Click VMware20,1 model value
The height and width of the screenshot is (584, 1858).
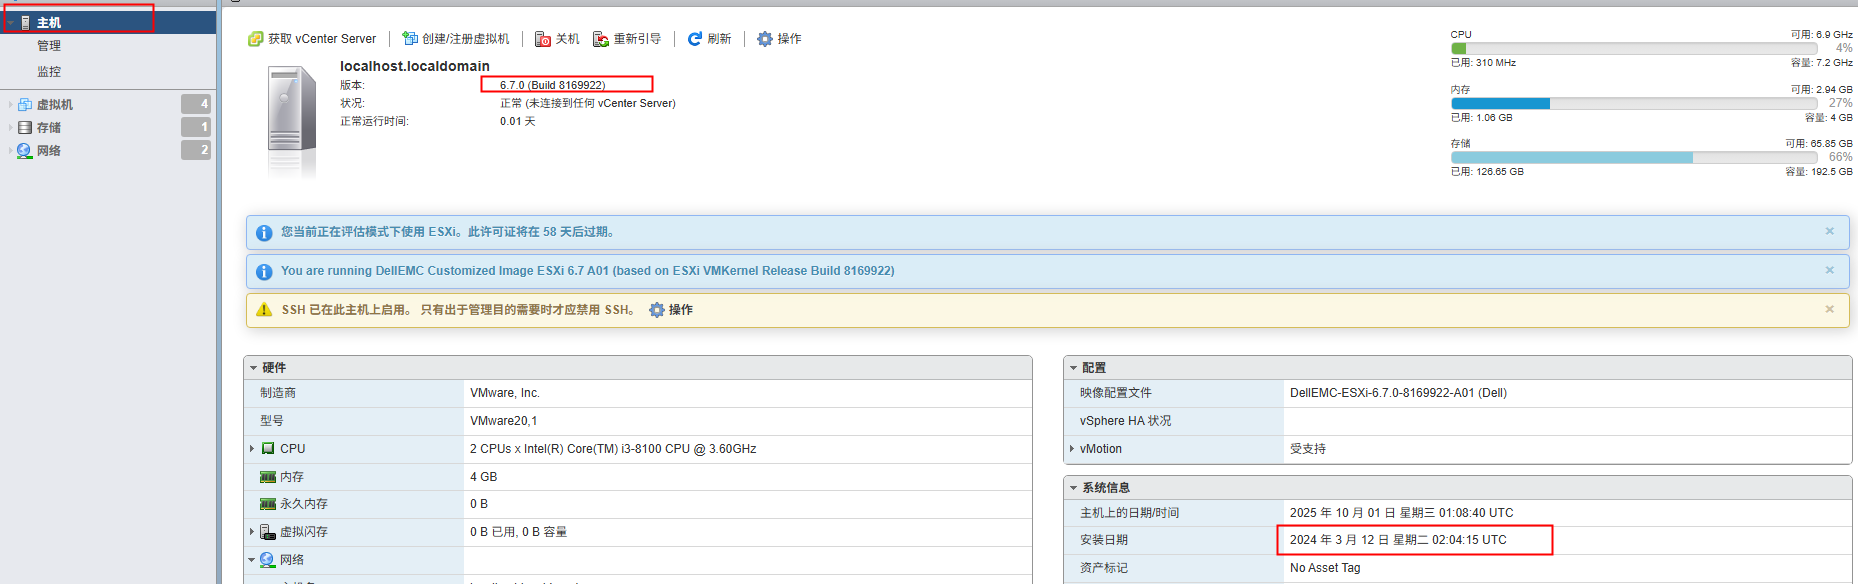(503, 421)
